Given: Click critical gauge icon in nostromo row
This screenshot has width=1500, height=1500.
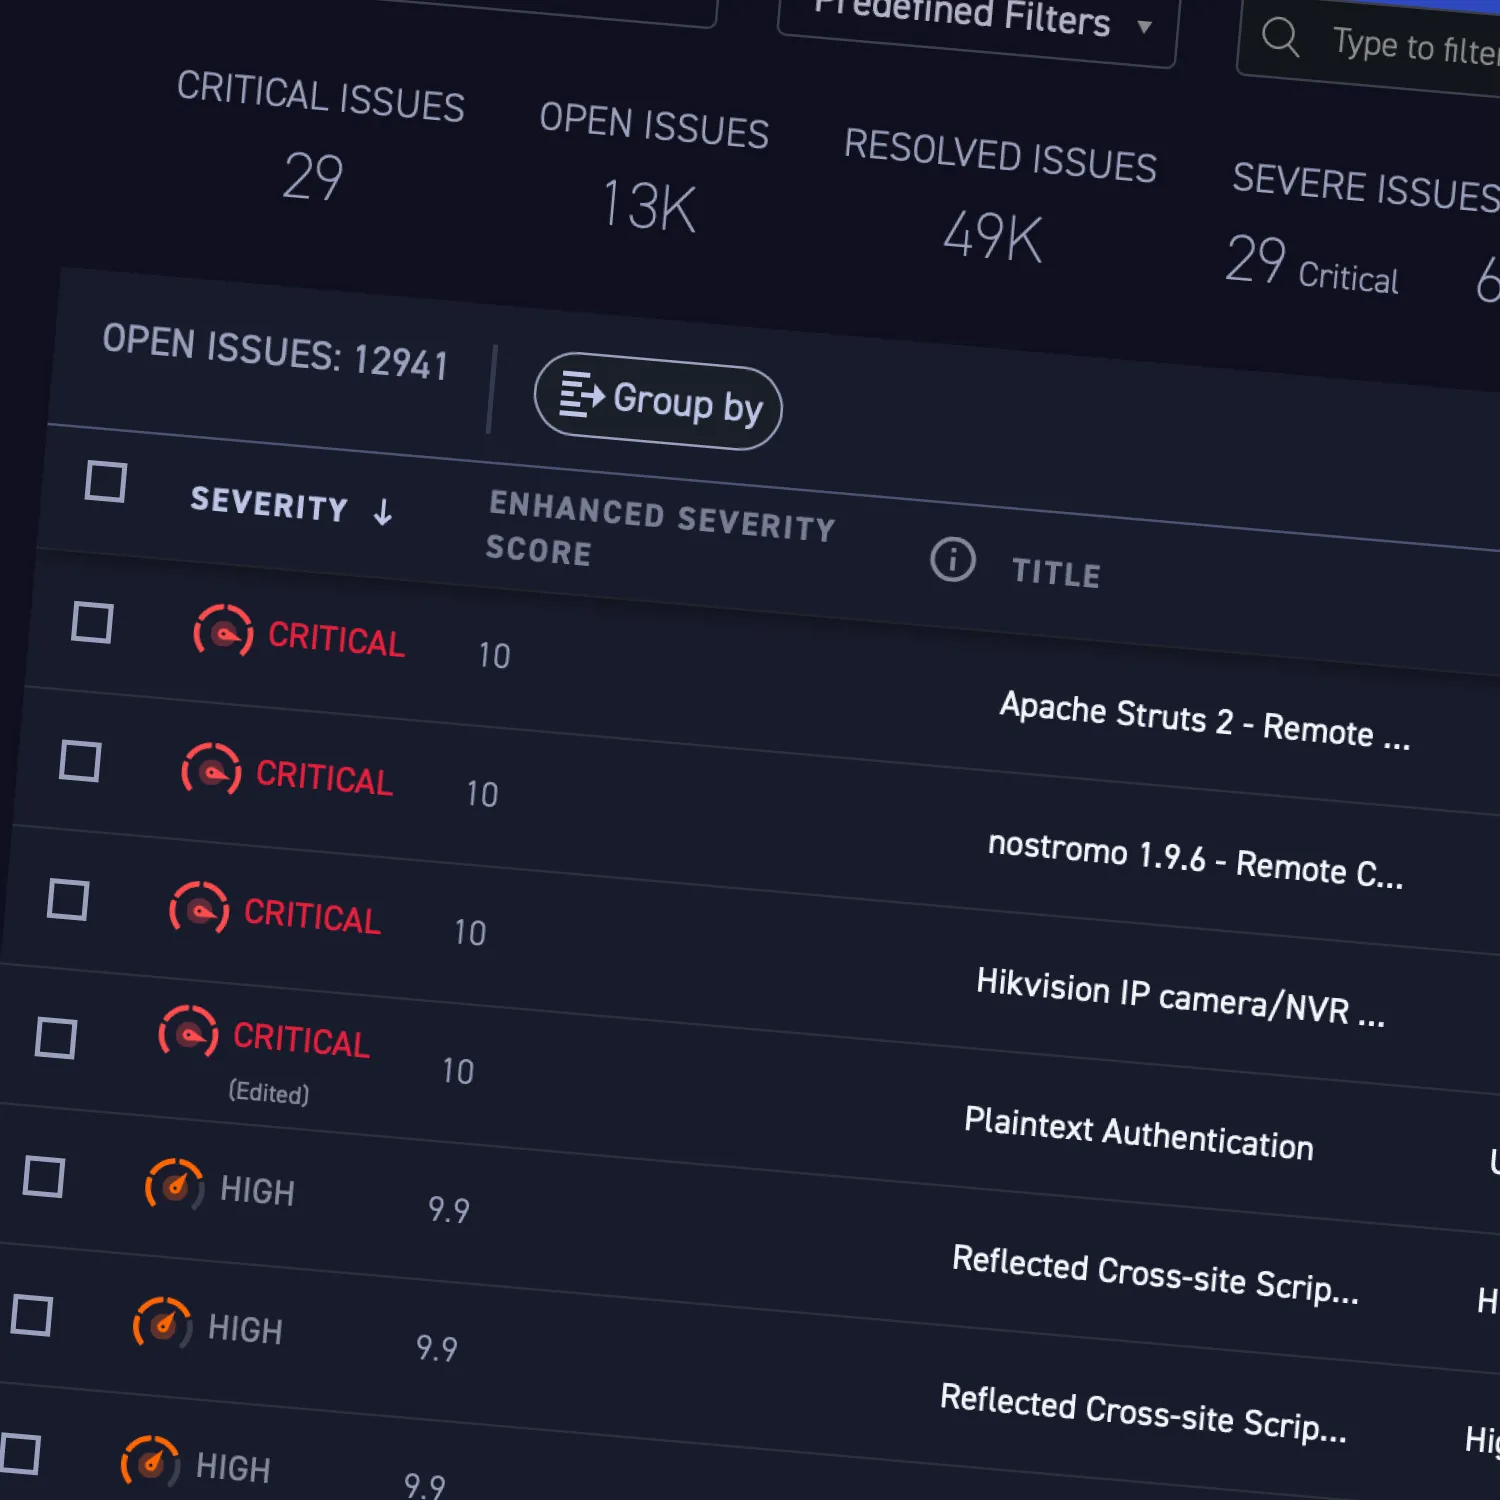Looking at the screenshot, I should tap(211, 771).
